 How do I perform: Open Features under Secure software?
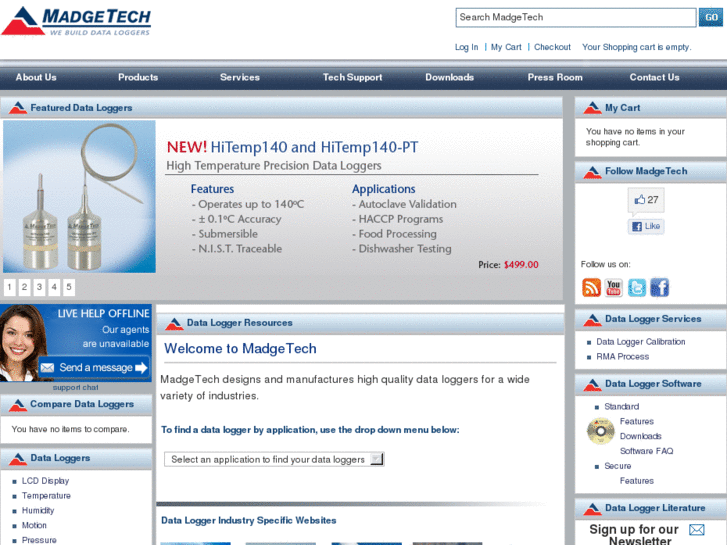click(637, 481)
